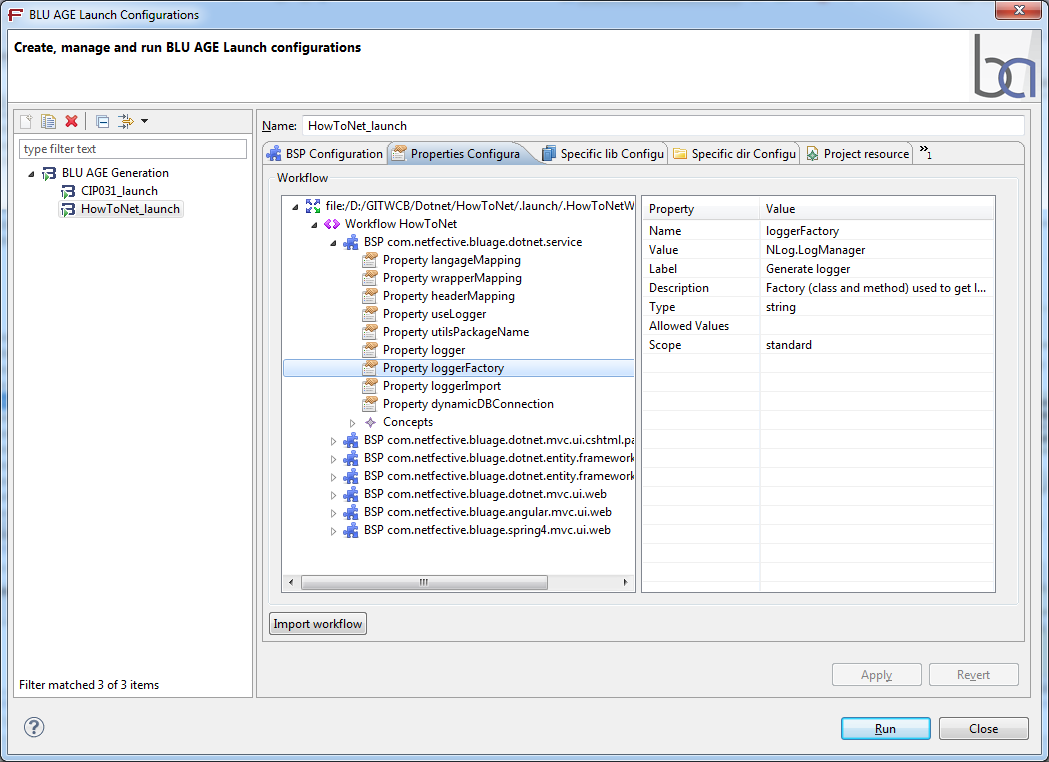The width and height of the screenshot is (1049, 762).
Task: Click the Value column header
Action: (876, 209)
